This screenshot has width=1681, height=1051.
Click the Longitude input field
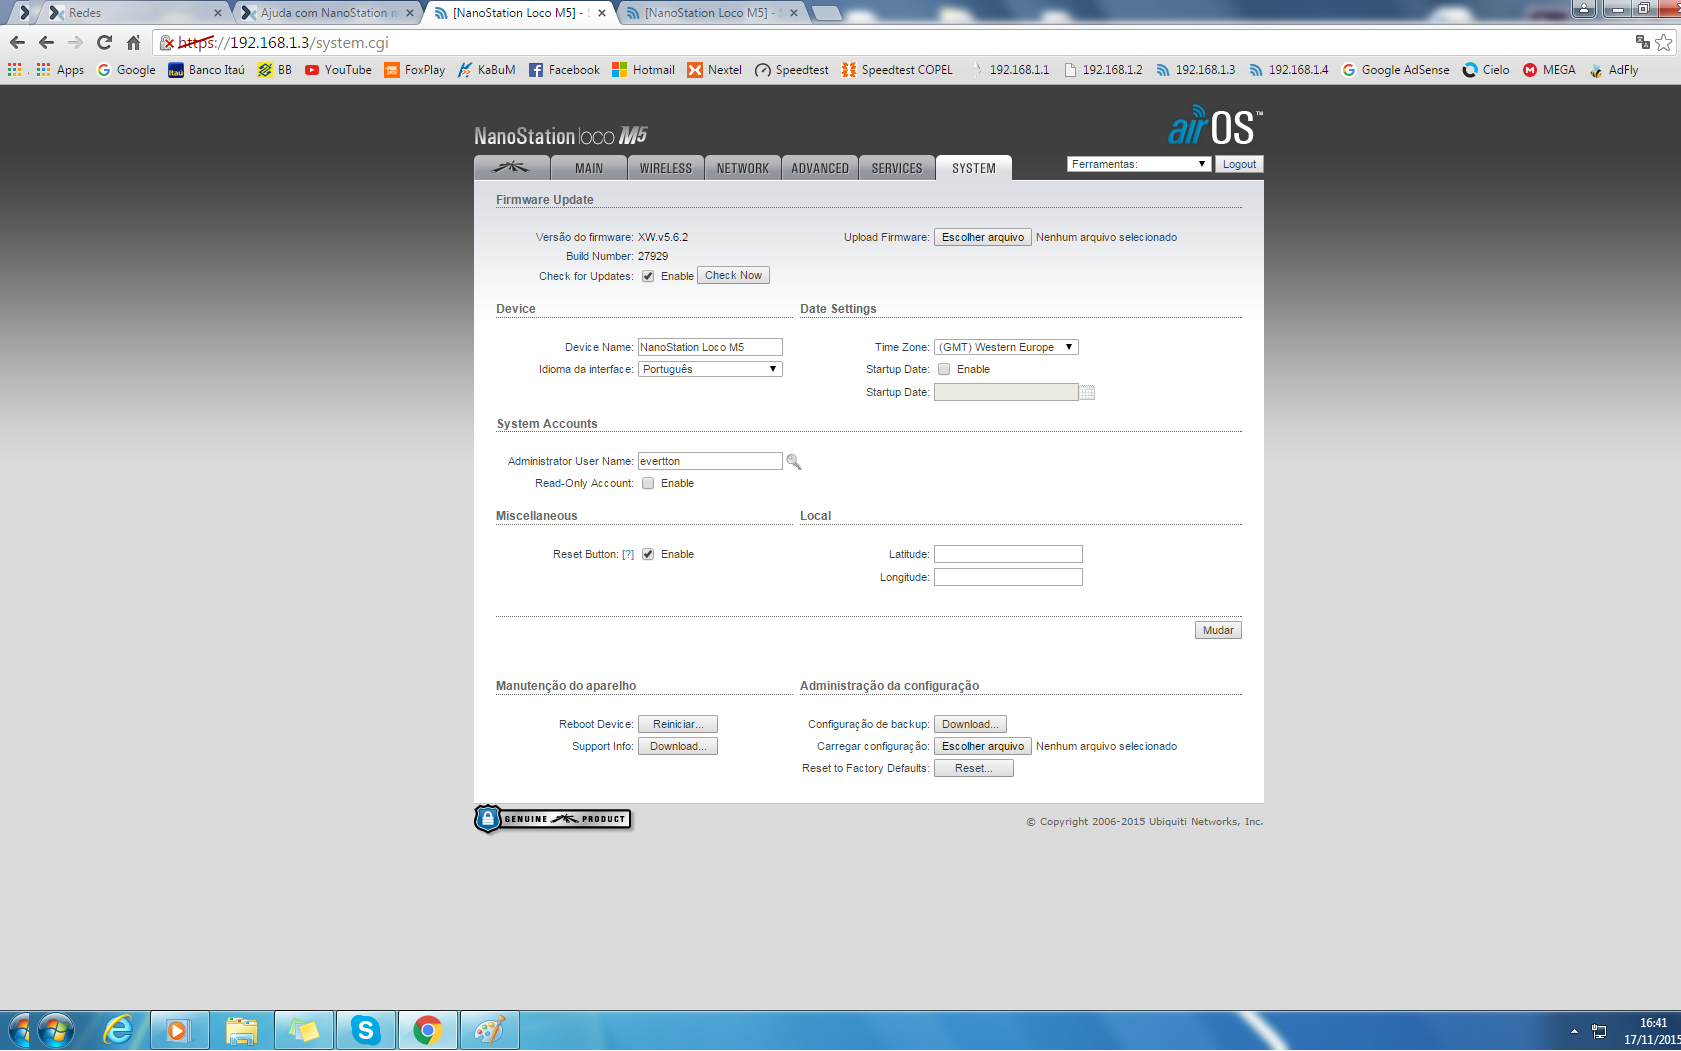pyautogui.click(x=1008, y=577)
